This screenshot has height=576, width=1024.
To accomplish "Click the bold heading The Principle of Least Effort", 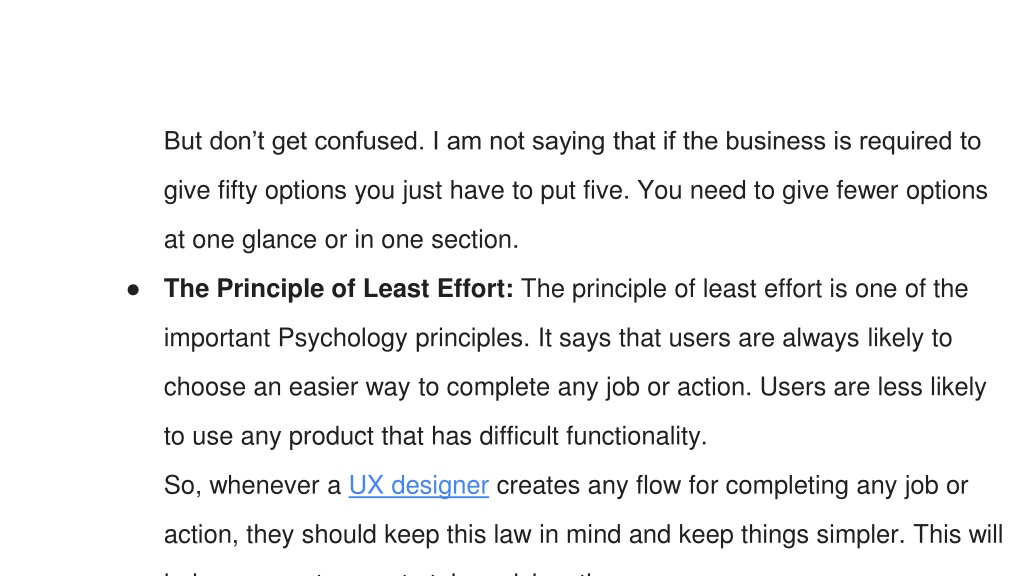I will 338,289.
